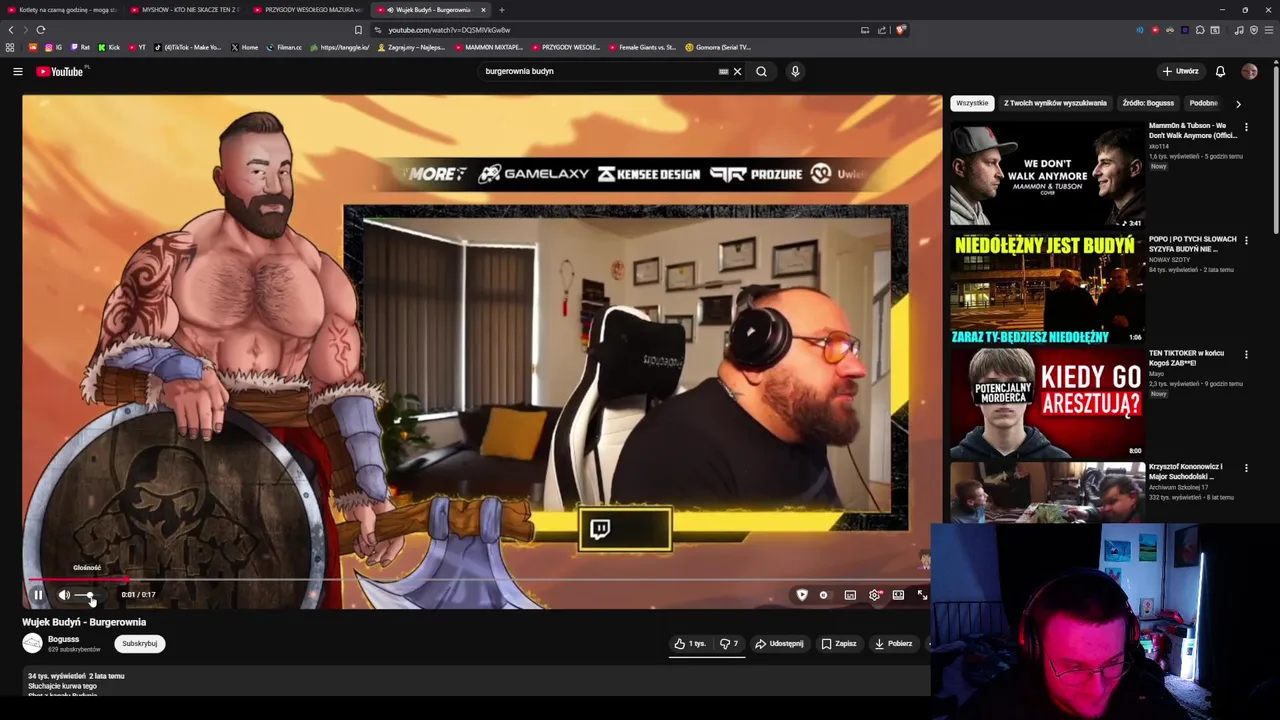Click the browser address bar URL
The image size is (1280, 720).
[449, 30]
